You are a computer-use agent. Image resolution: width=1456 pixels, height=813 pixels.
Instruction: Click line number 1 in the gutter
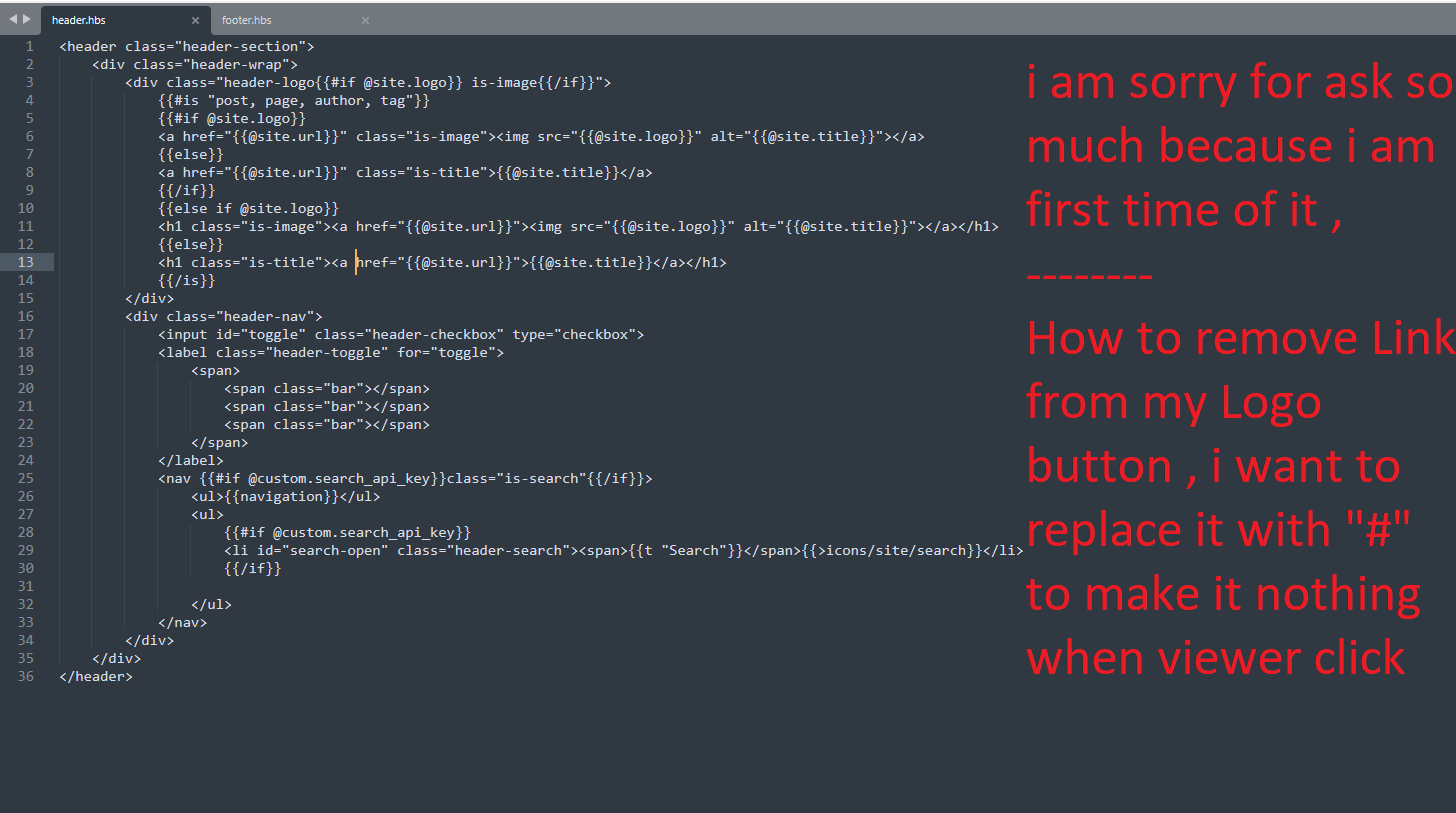pos(29,46)
